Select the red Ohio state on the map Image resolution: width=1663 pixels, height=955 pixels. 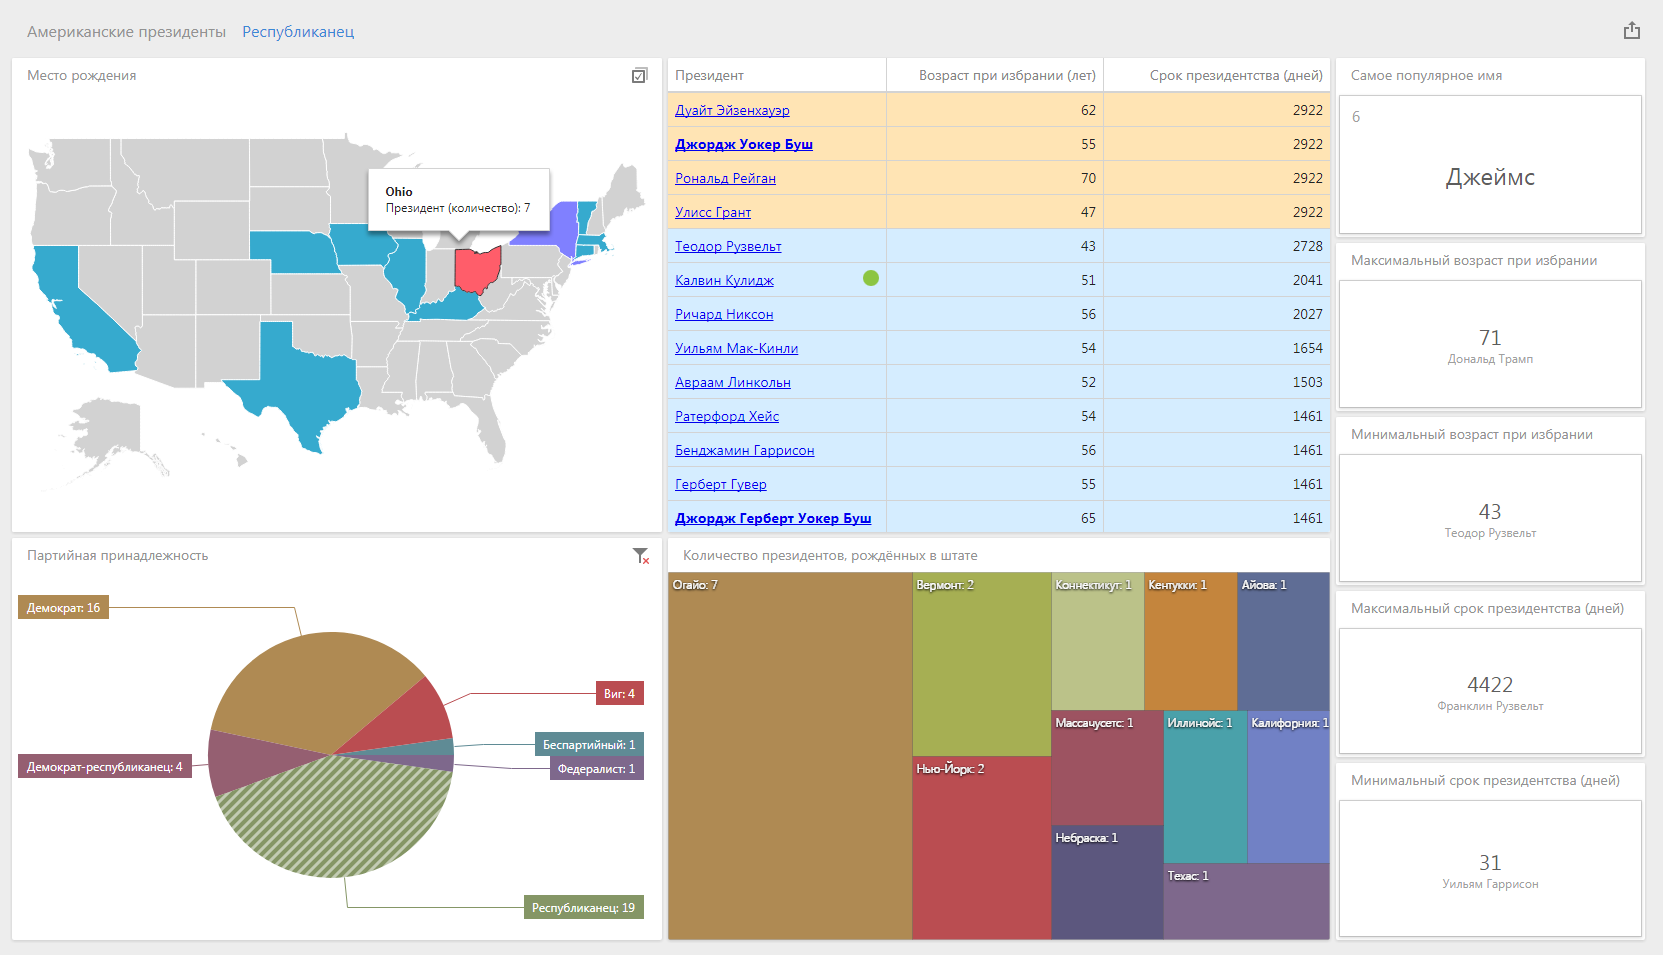click(x=477, y=269)
